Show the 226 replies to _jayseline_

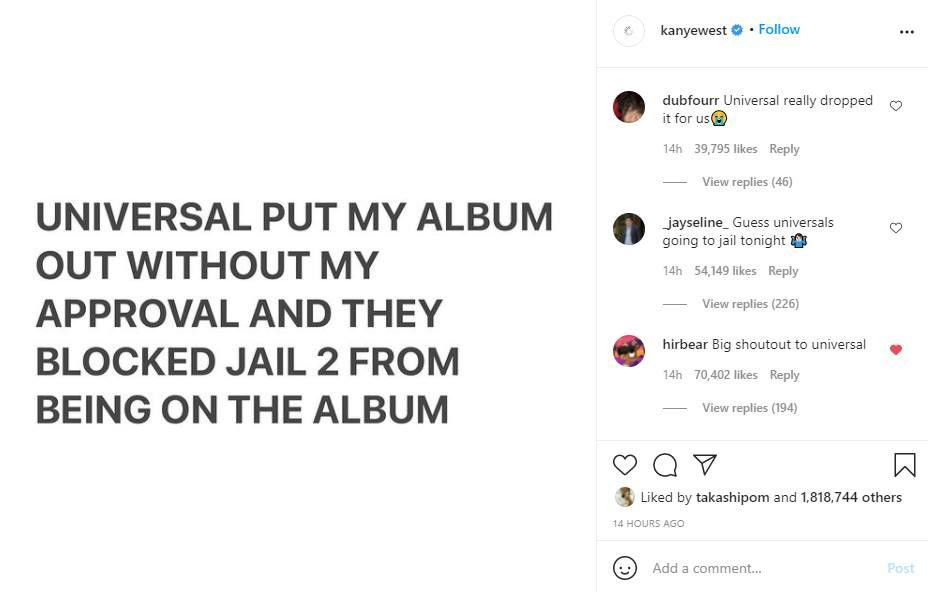coord(750,304)
